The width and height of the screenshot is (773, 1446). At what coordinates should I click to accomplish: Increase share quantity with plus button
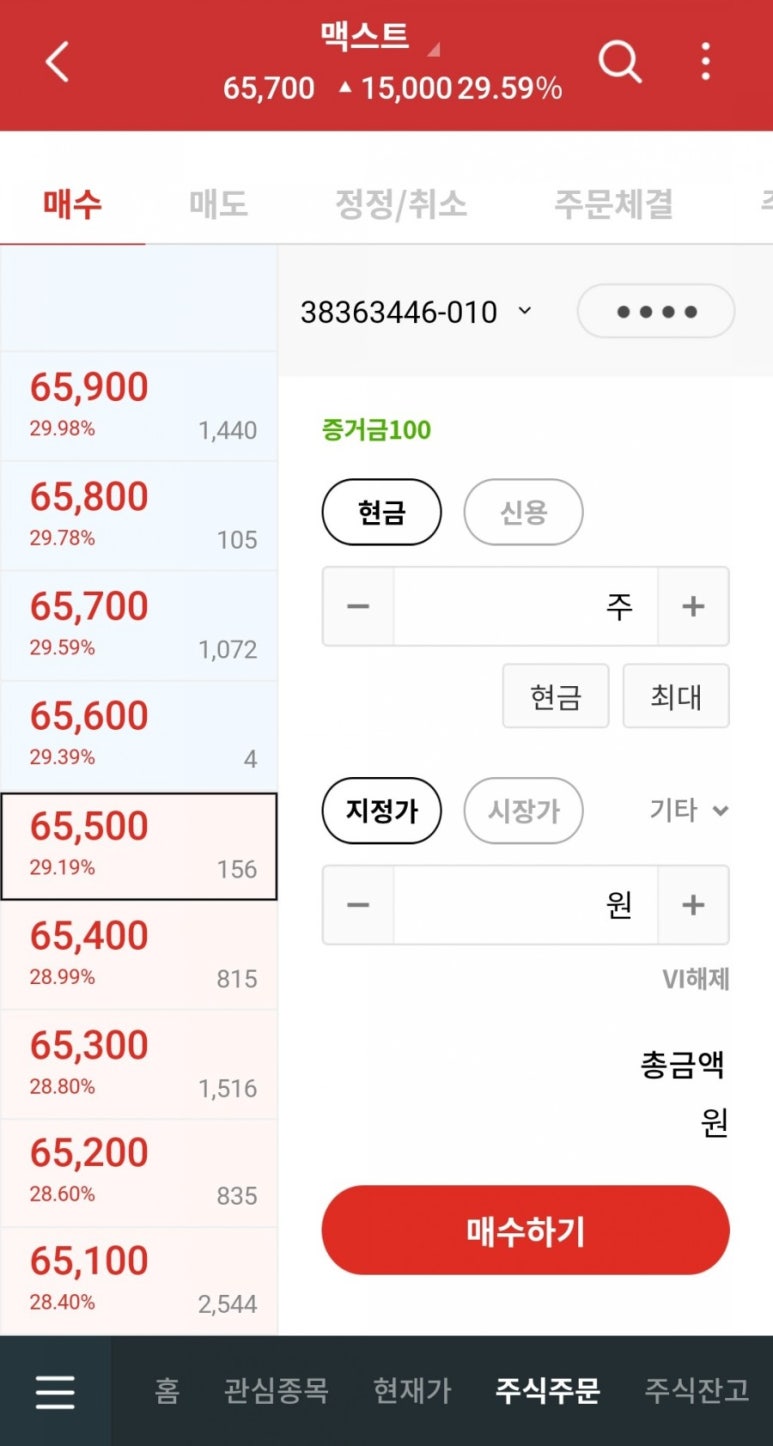[x=693, y=606]
